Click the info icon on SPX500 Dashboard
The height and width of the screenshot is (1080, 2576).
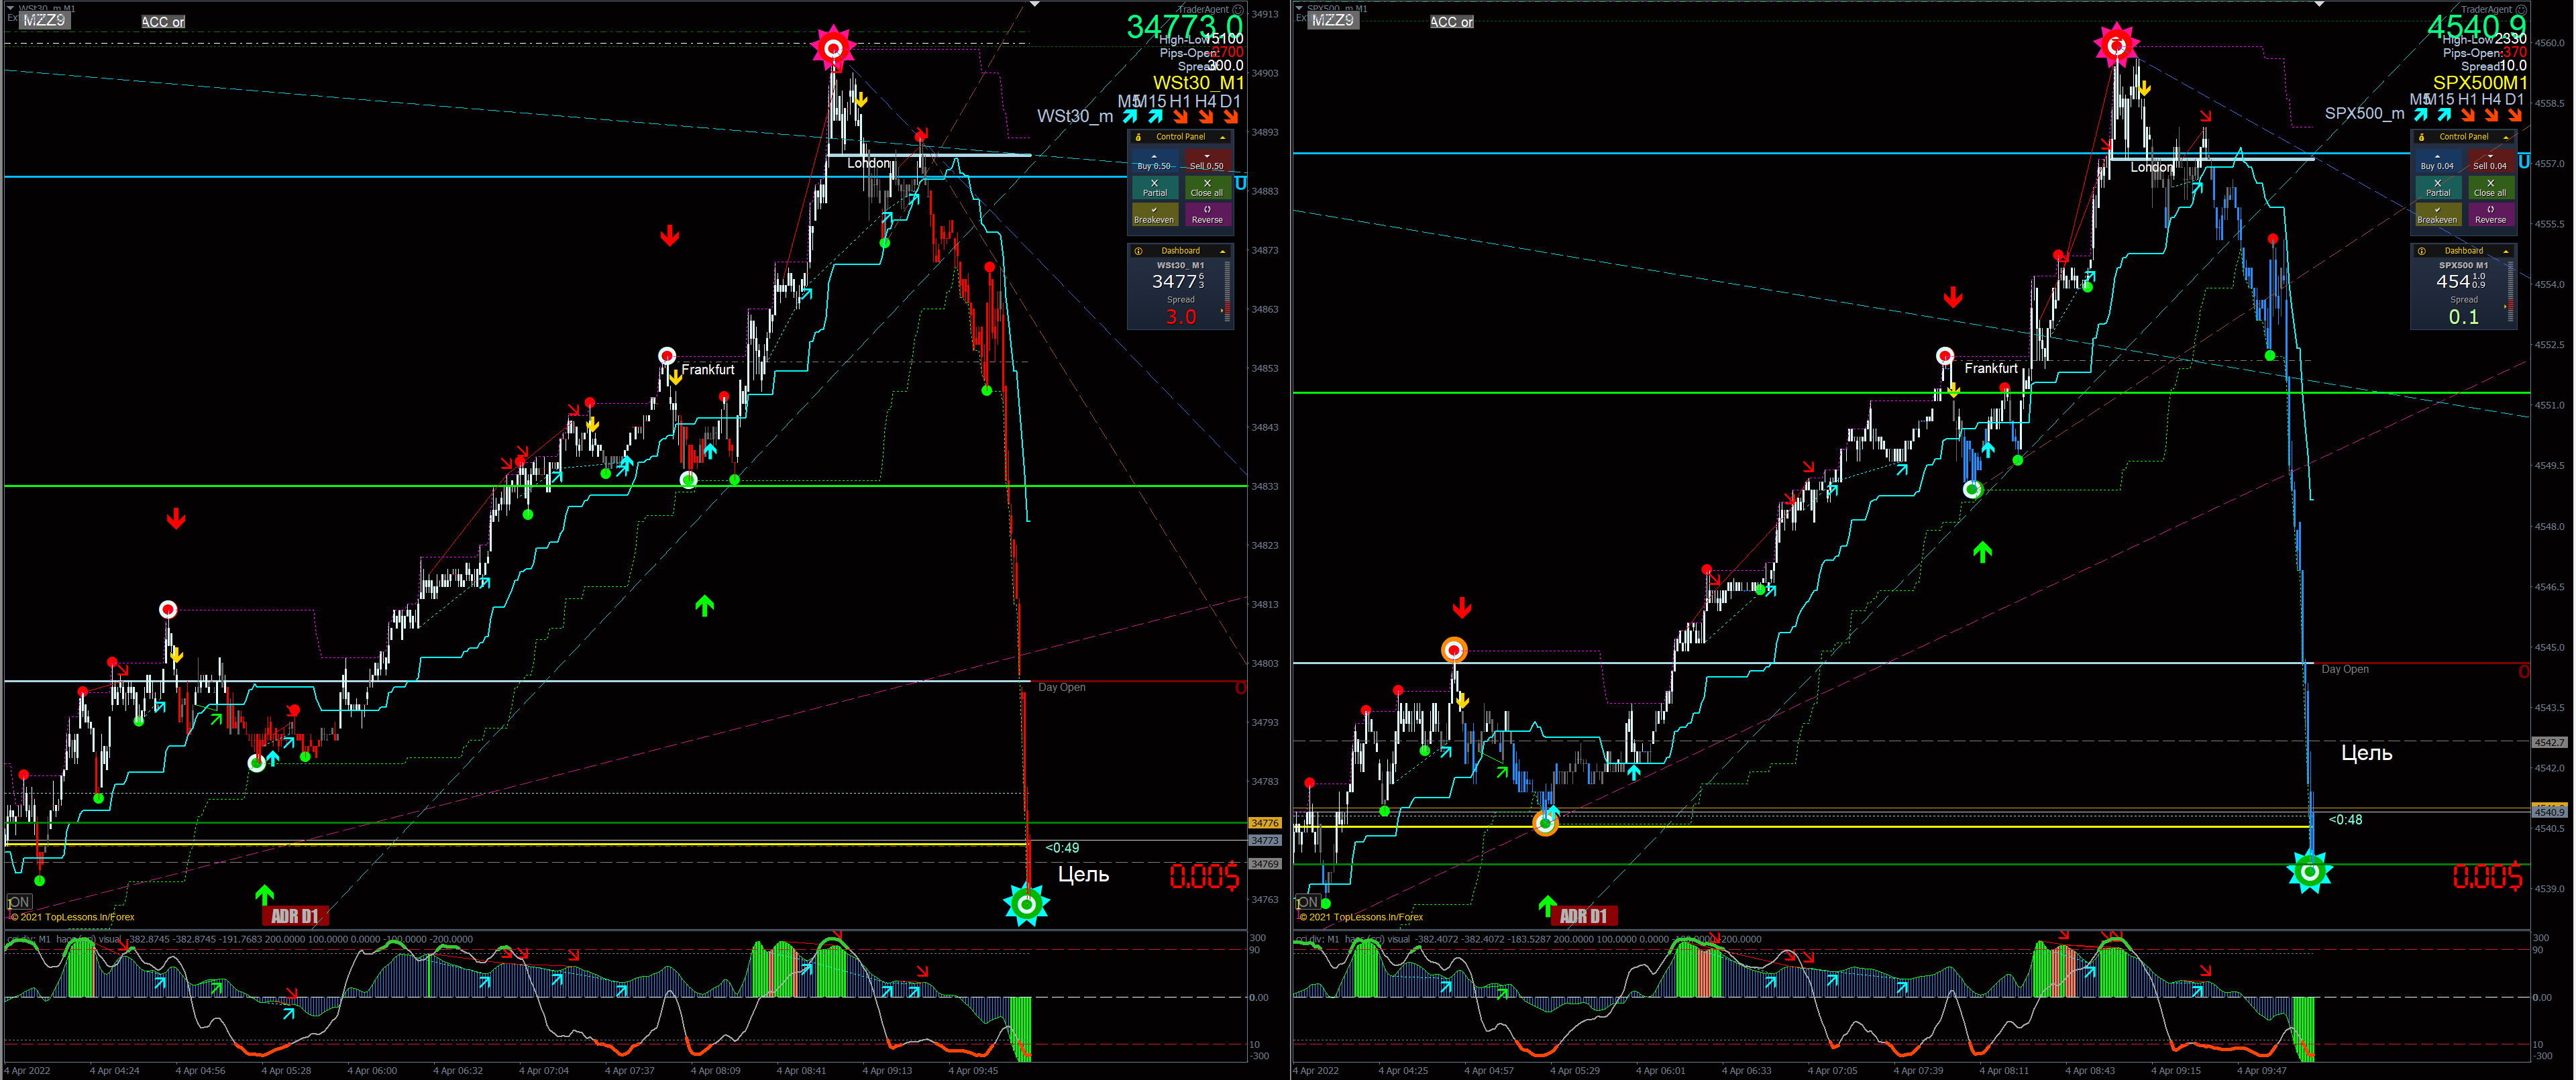click(2421, 251)
